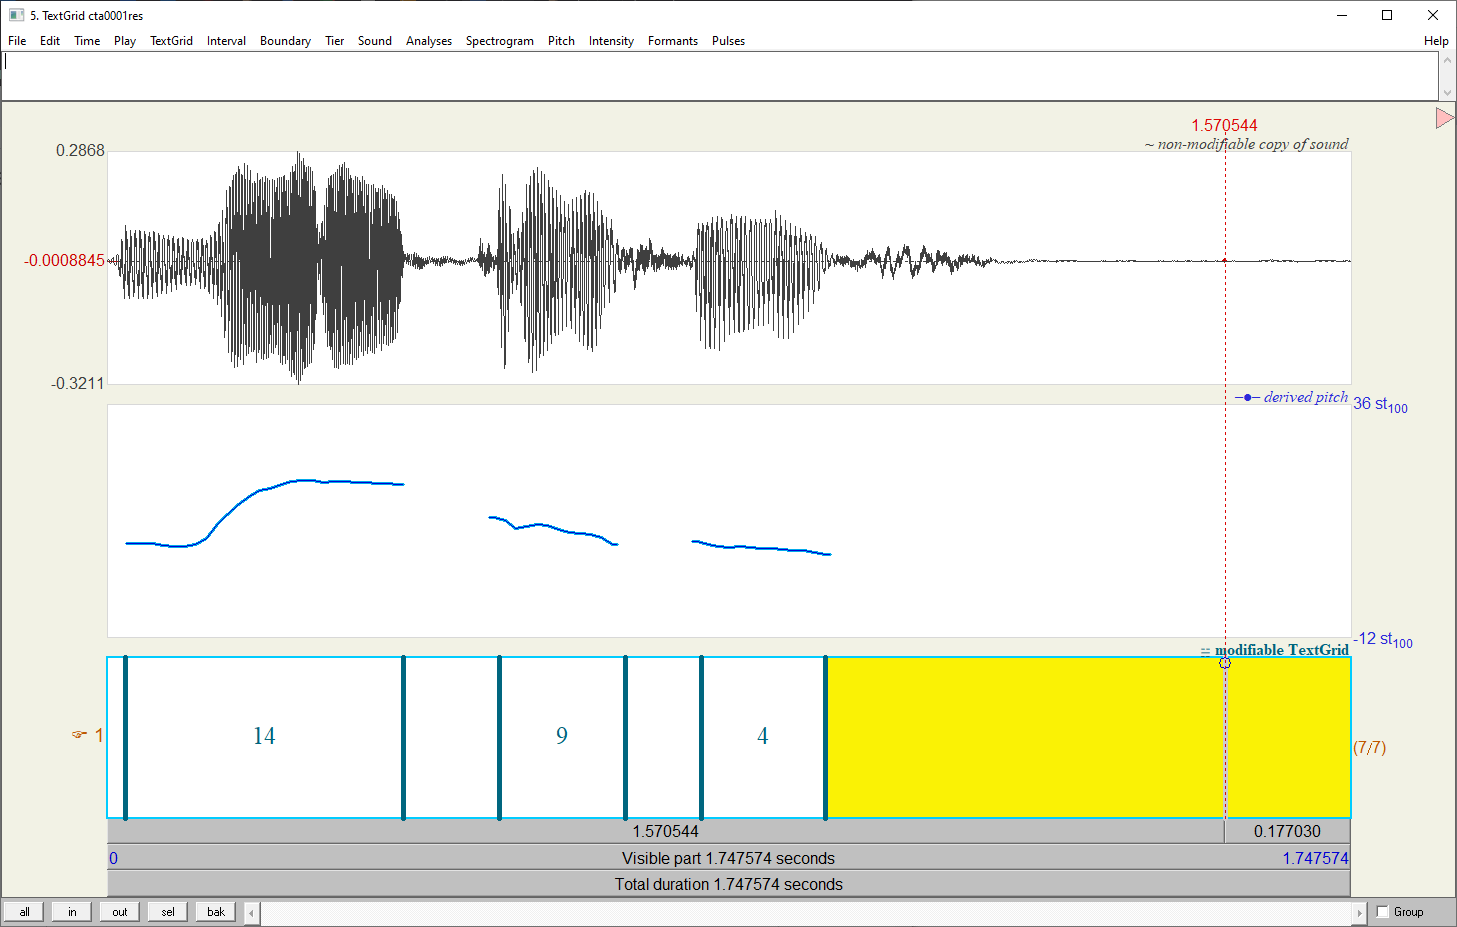Click the Praat window icon in the title bar
The height and width of the screenshot is (927, 1457).
(x=16, y=15)
